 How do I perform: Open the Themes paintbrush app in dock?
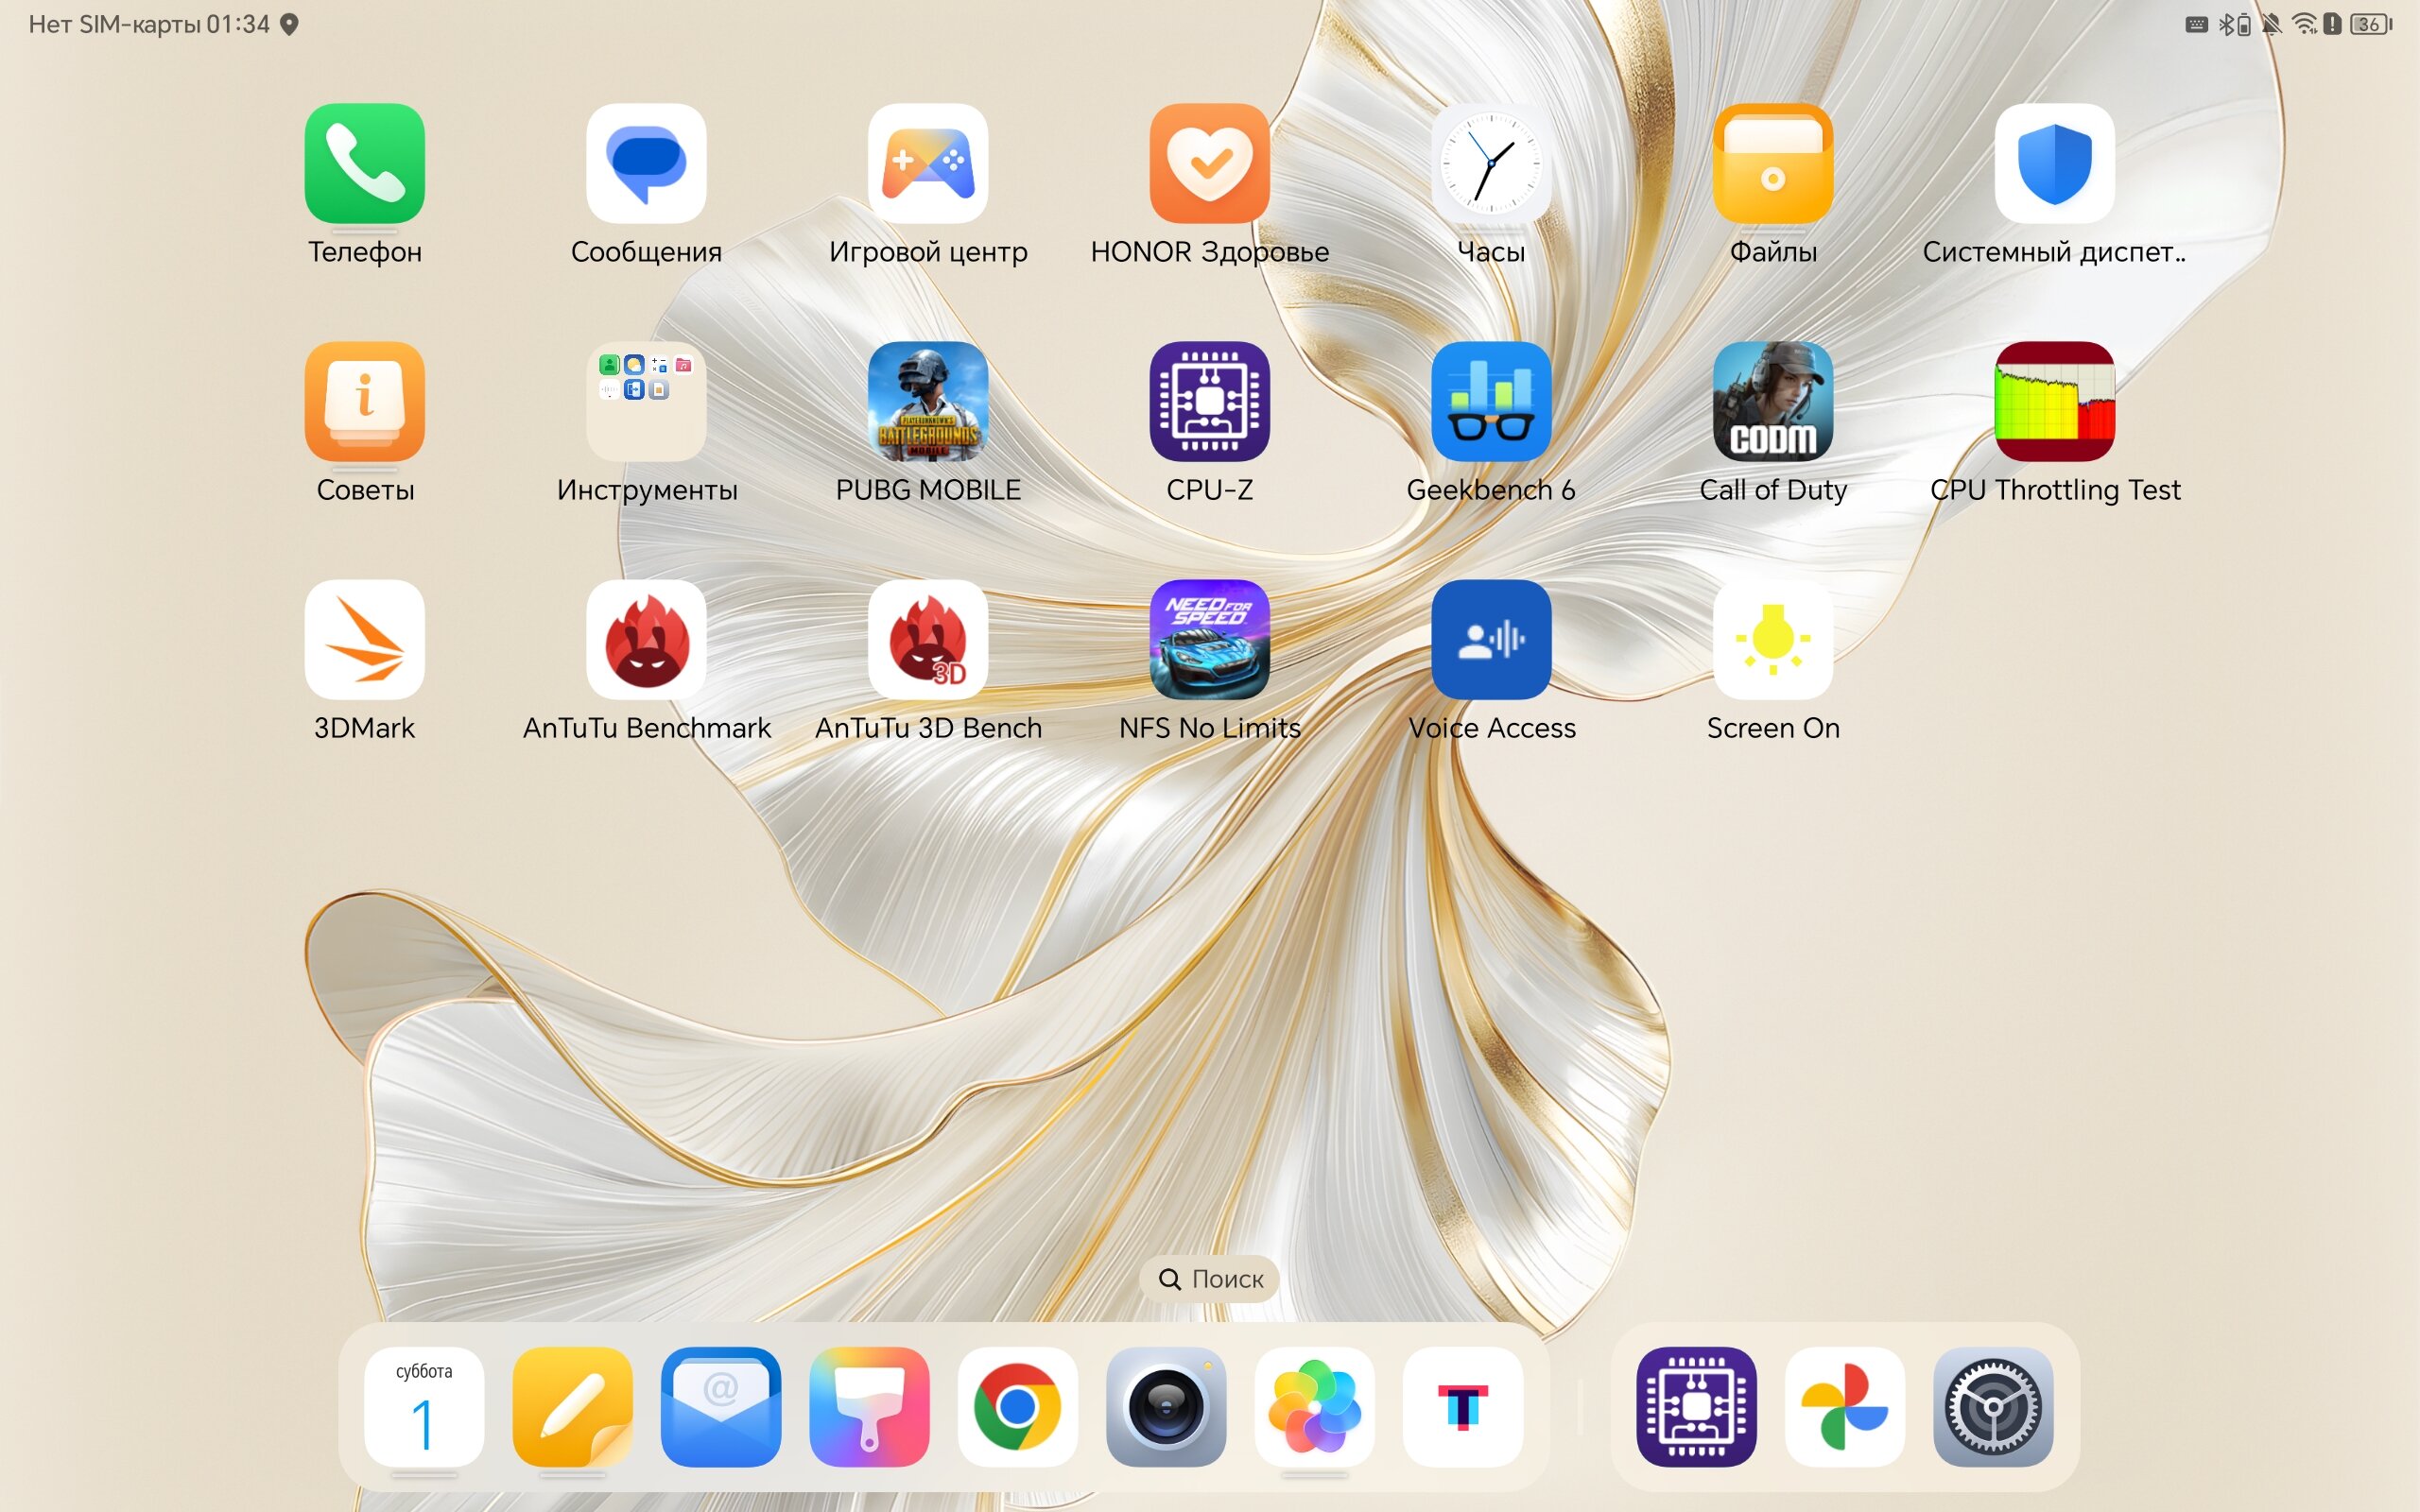[x=869, y=1407]
